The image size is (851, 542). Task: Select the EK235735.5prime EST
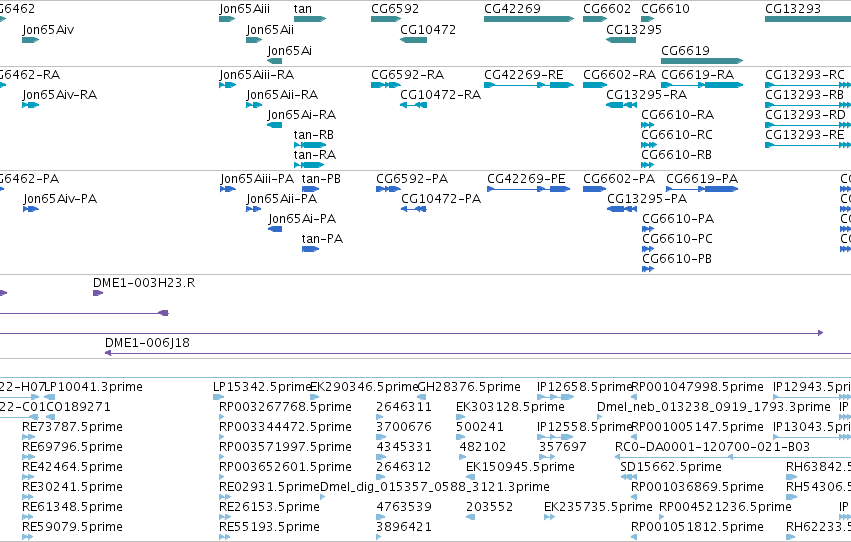549,518
